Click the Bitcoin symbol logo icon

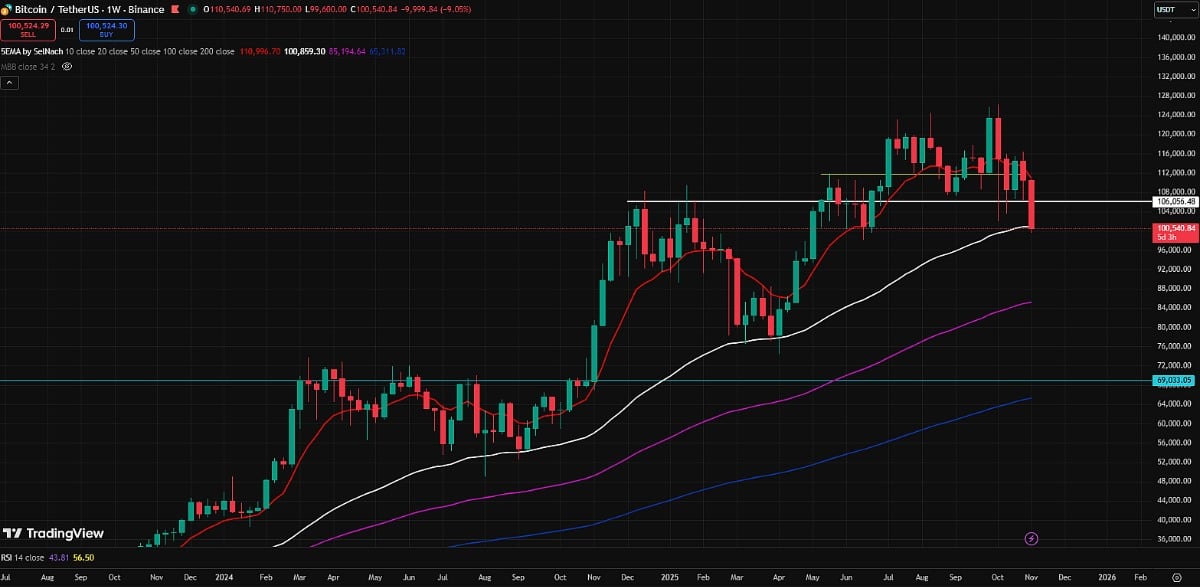tap(7, 9)
